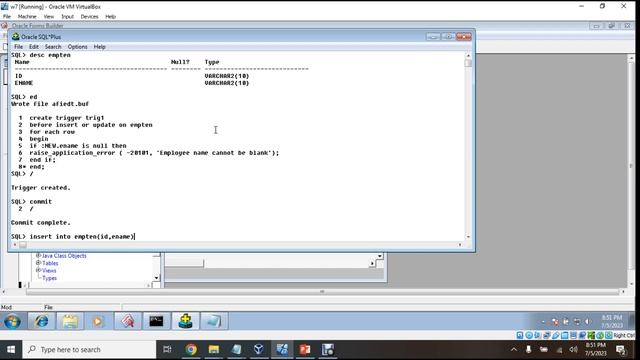
Task: Open VirtualBox Machine menu
Action: pos(27,17)
